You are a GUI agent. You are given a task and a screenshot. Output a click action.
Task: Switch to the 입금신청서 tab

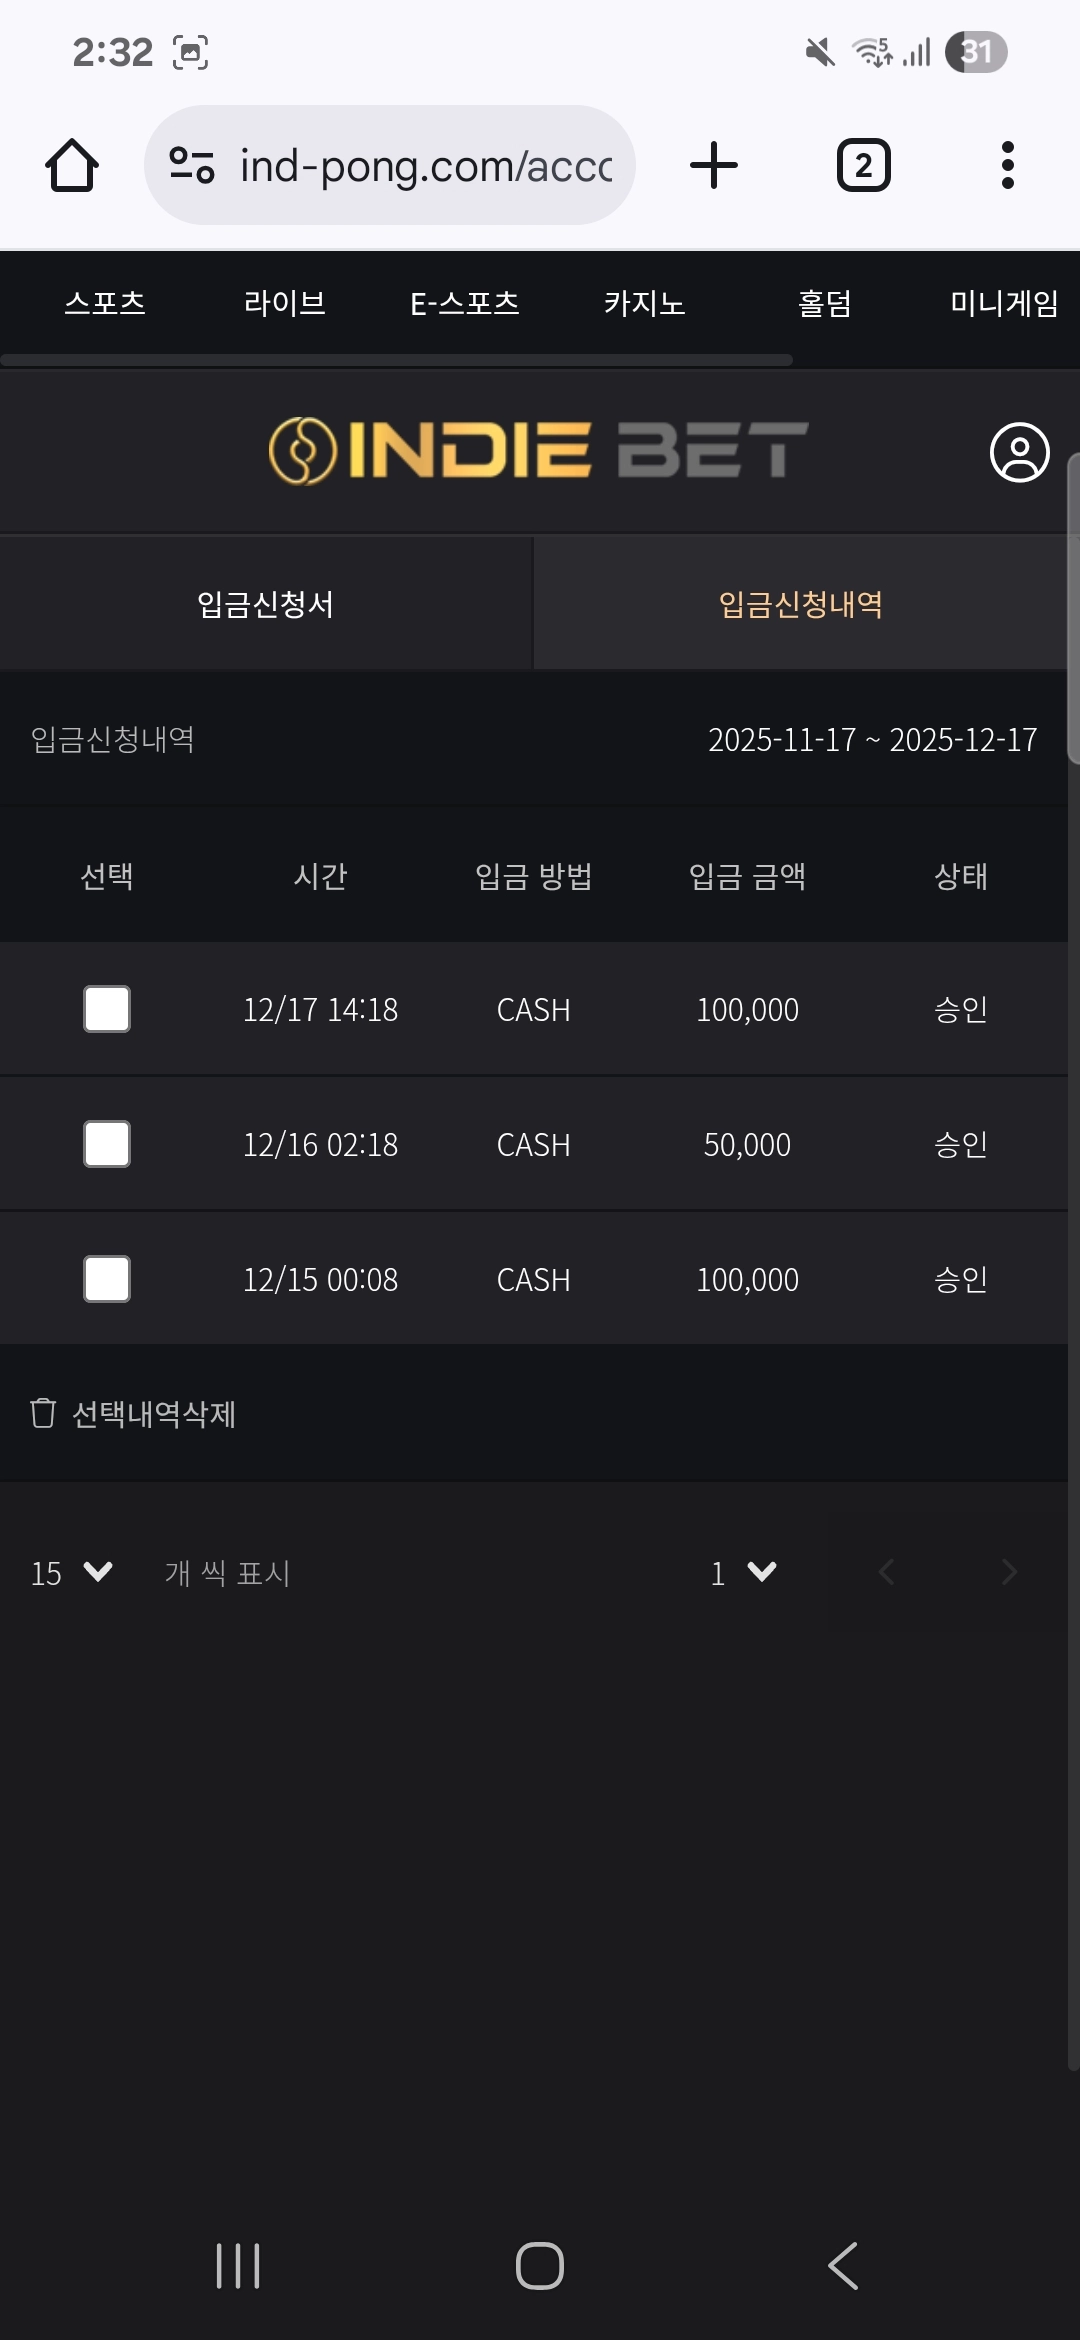[x=265, y=604]
